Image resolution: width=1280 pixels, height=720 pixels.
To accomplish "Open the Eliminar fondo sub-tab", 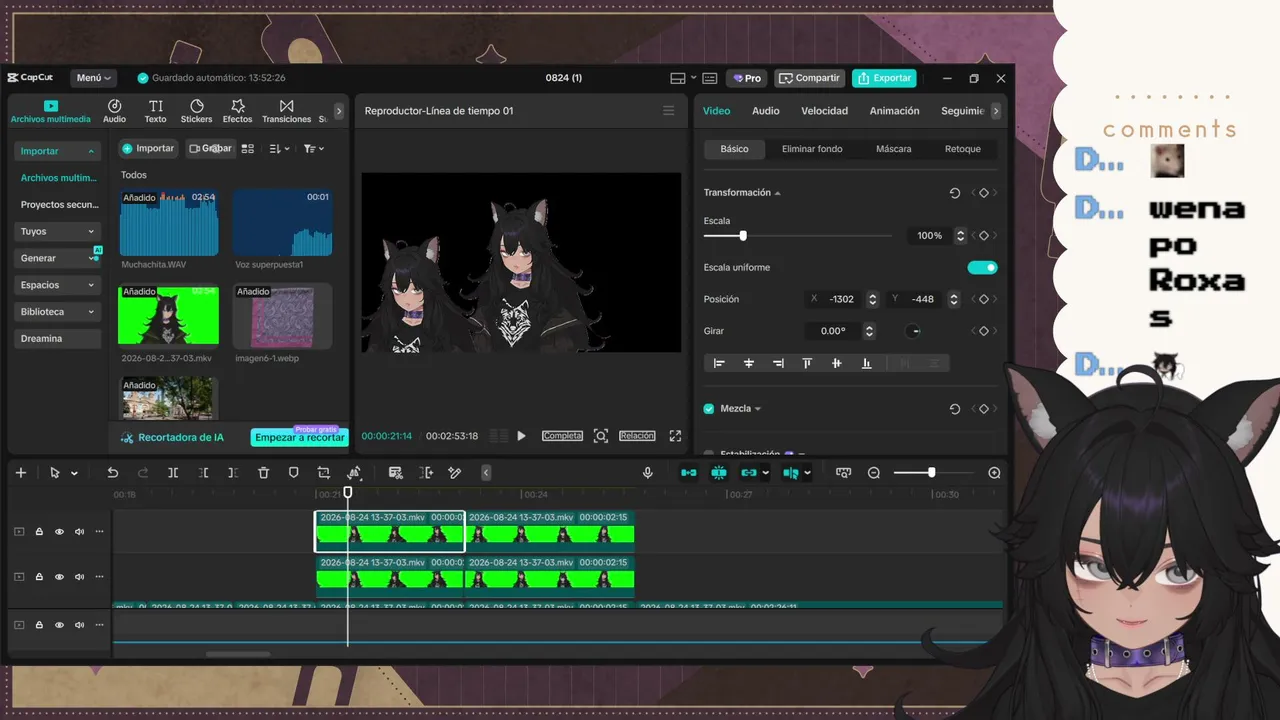I will click(x=812, y=149).
